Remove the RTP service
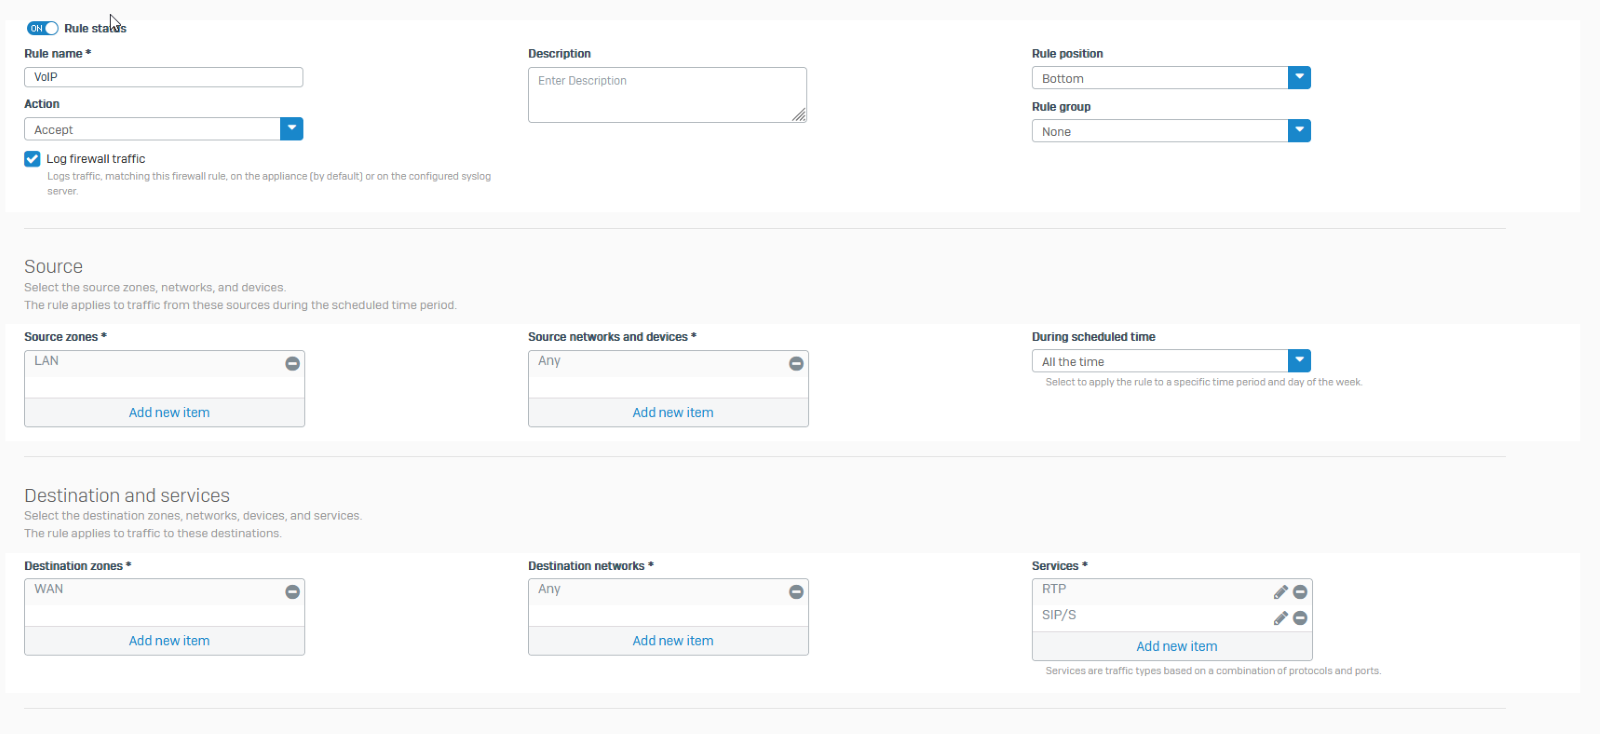1600x734 pixels. [x=1300, y=592]
